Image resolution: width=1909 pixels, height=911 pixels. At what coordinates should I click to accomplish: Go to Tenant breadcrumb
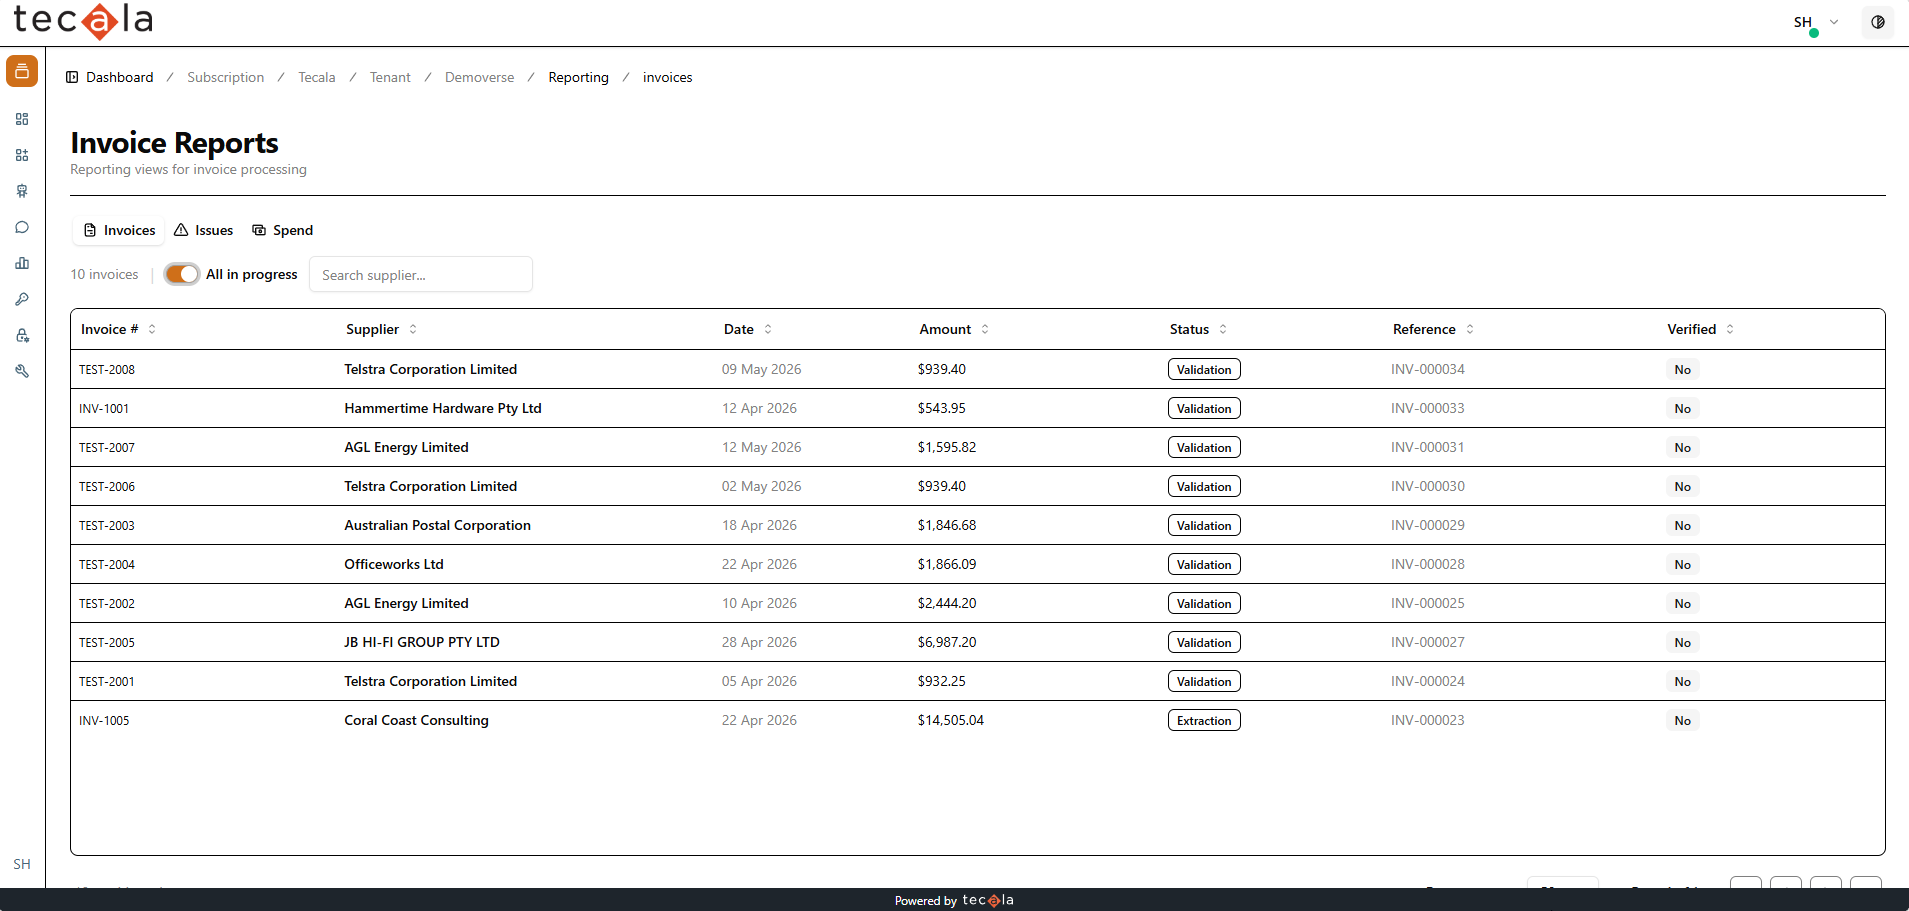pos(390,77)
